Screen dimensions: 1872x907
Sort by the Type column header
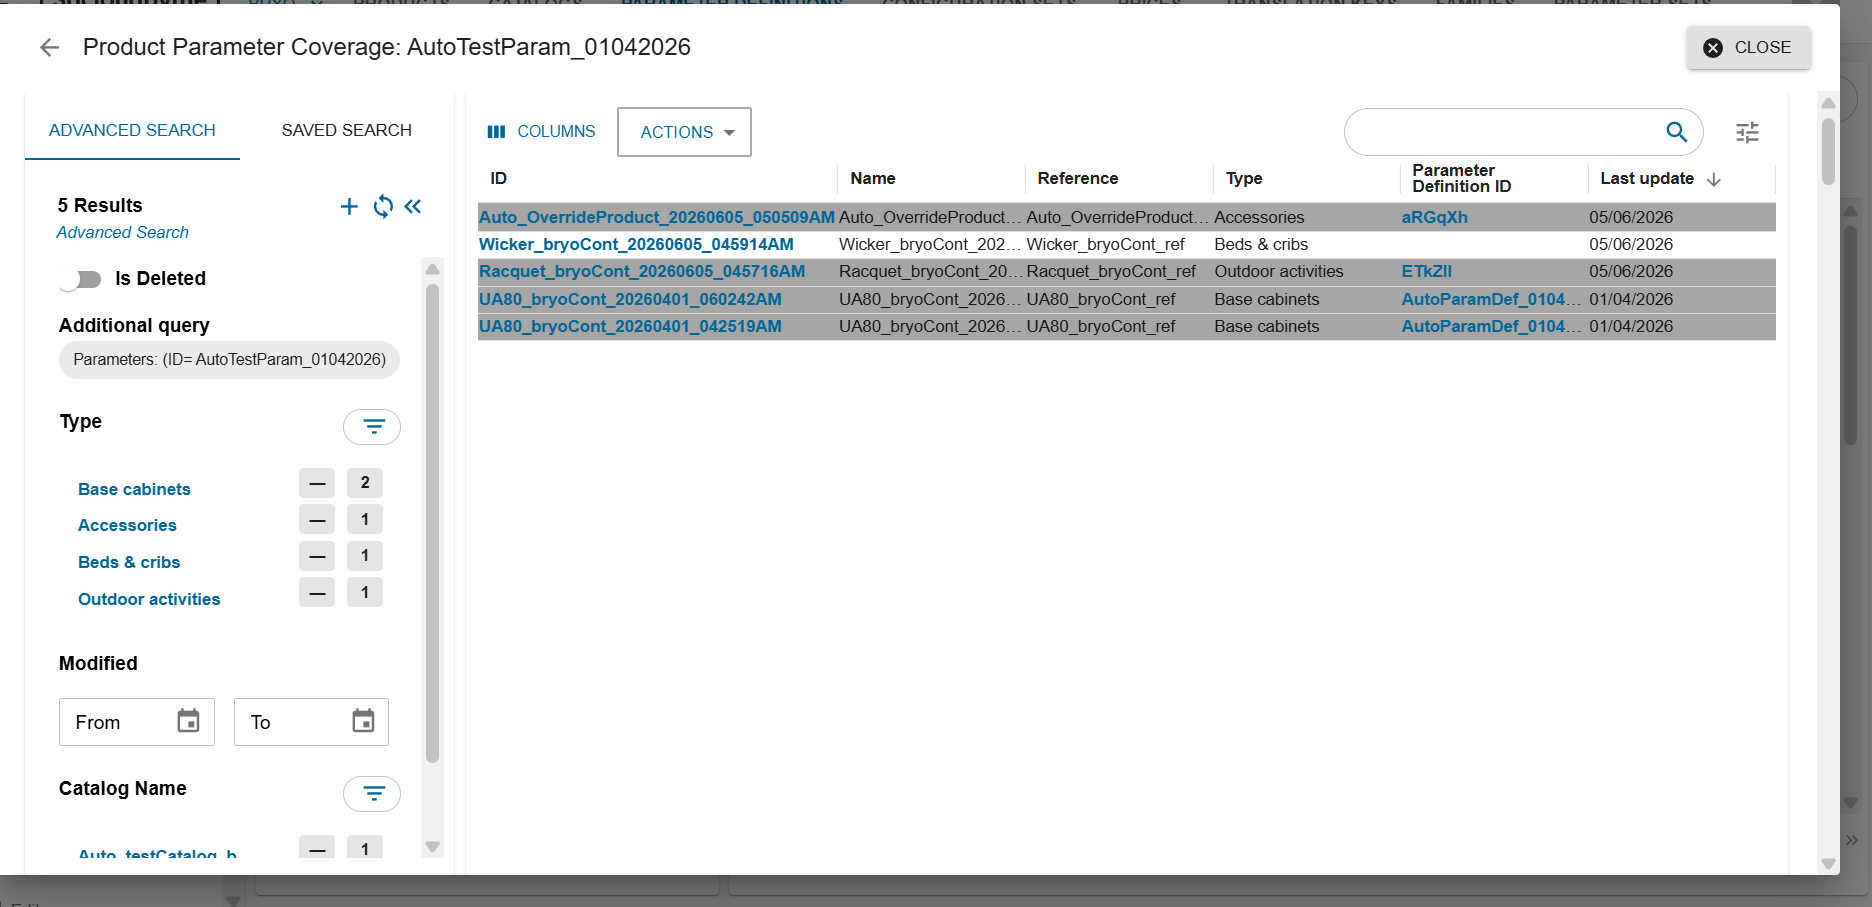[1244, 178]
